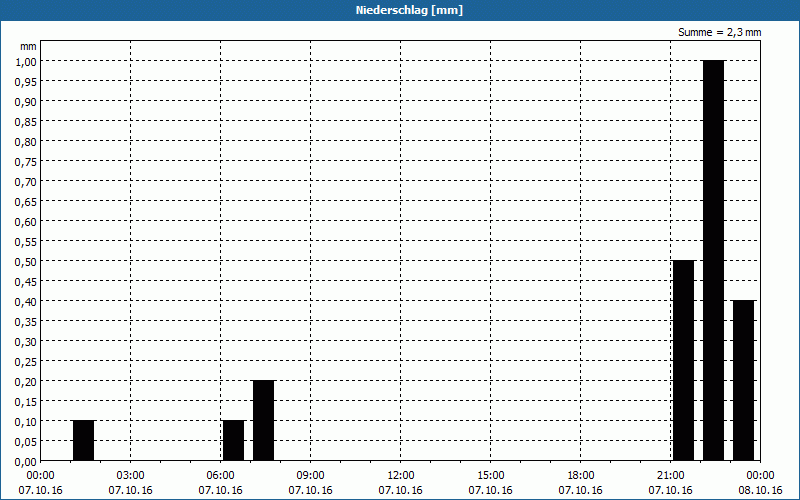Click the 0,05 y-axis label
Image resolution: width=800 pixels, height=500 pixels.
tap(26, 442)
